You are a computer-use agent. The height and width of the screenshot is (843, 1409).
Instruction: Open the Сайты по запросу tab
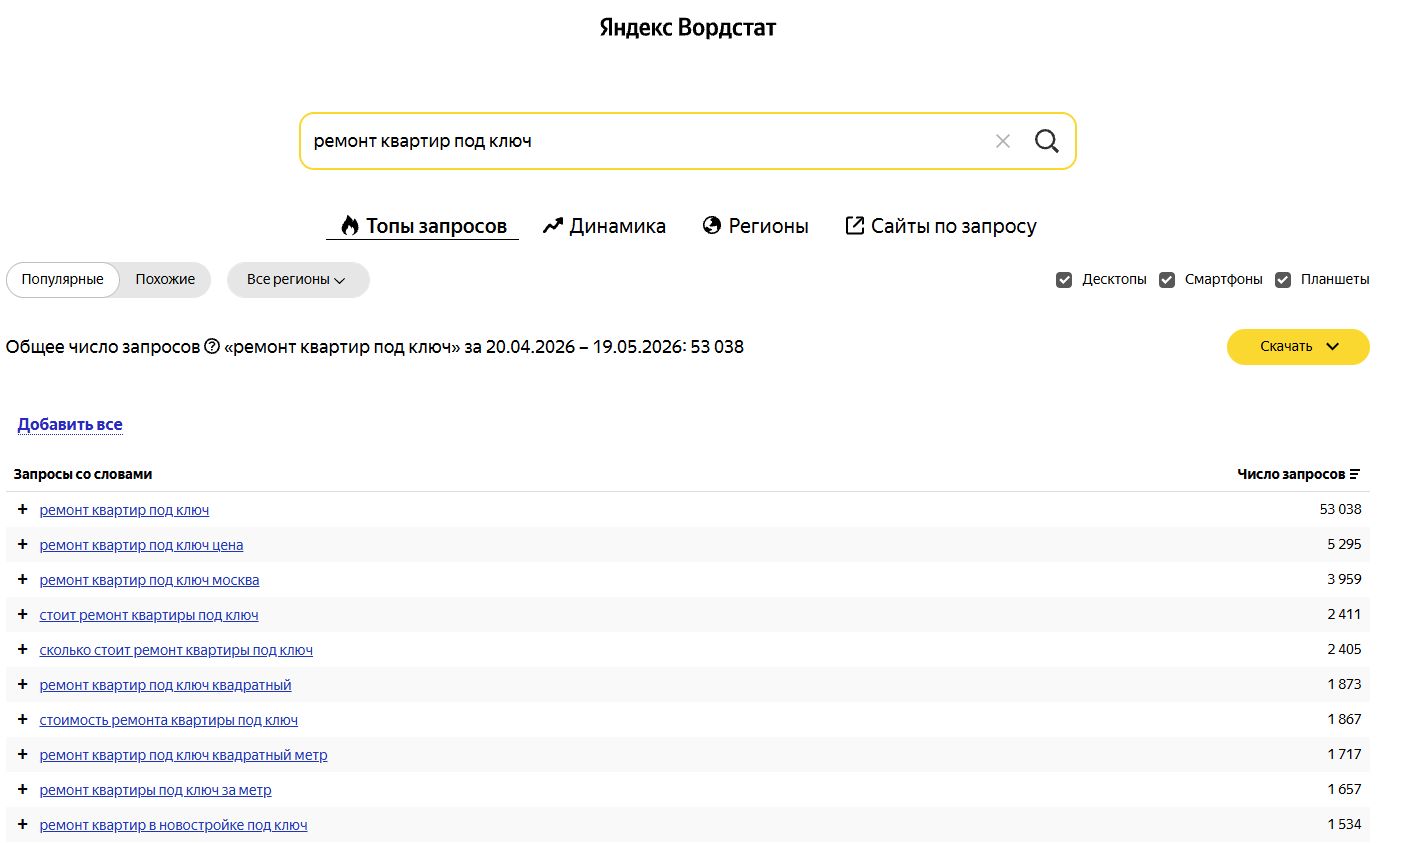pyautogui.click(x=941, y=226)
